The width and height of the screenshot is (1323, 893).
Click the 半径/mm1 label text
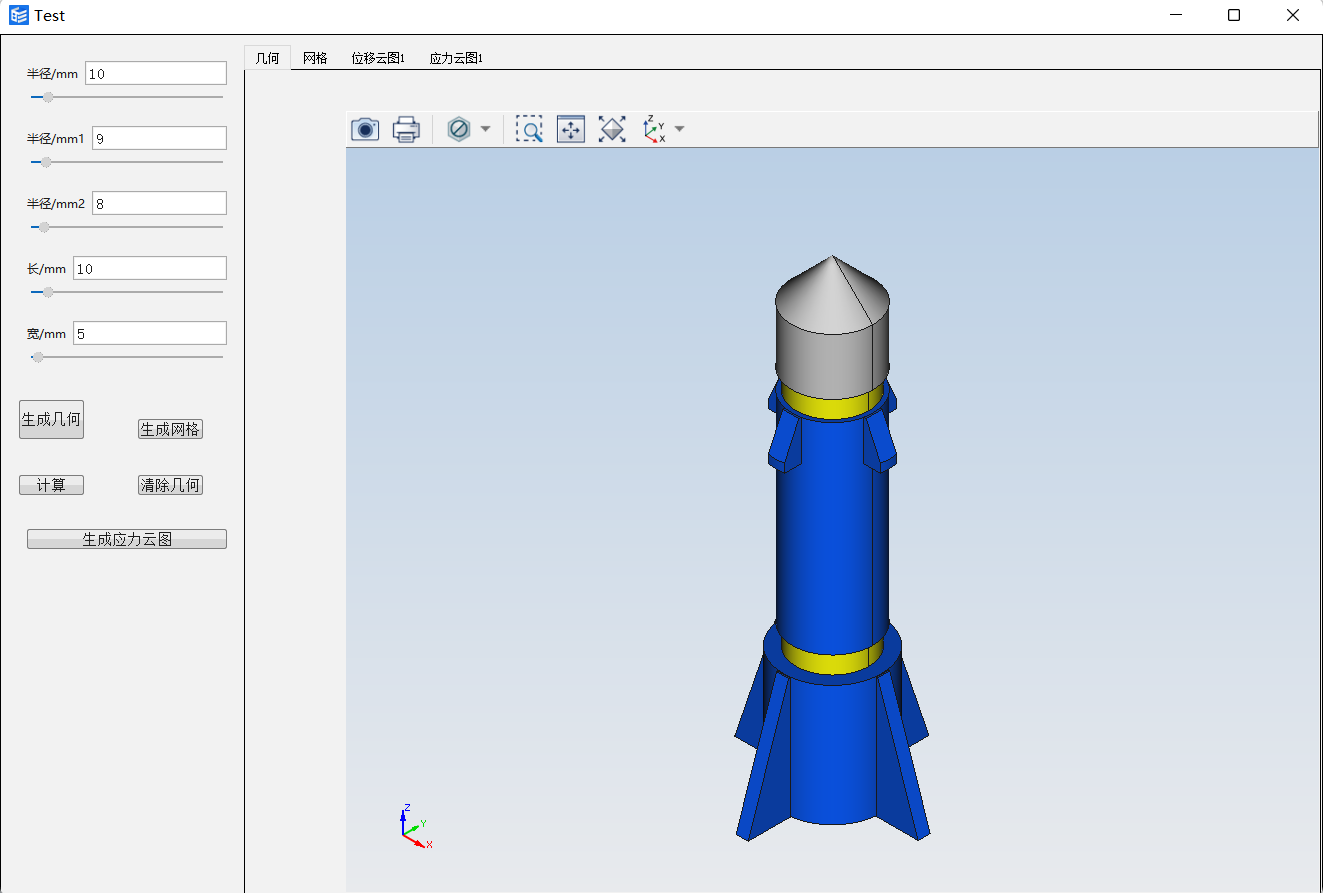[x=56, y=139]
